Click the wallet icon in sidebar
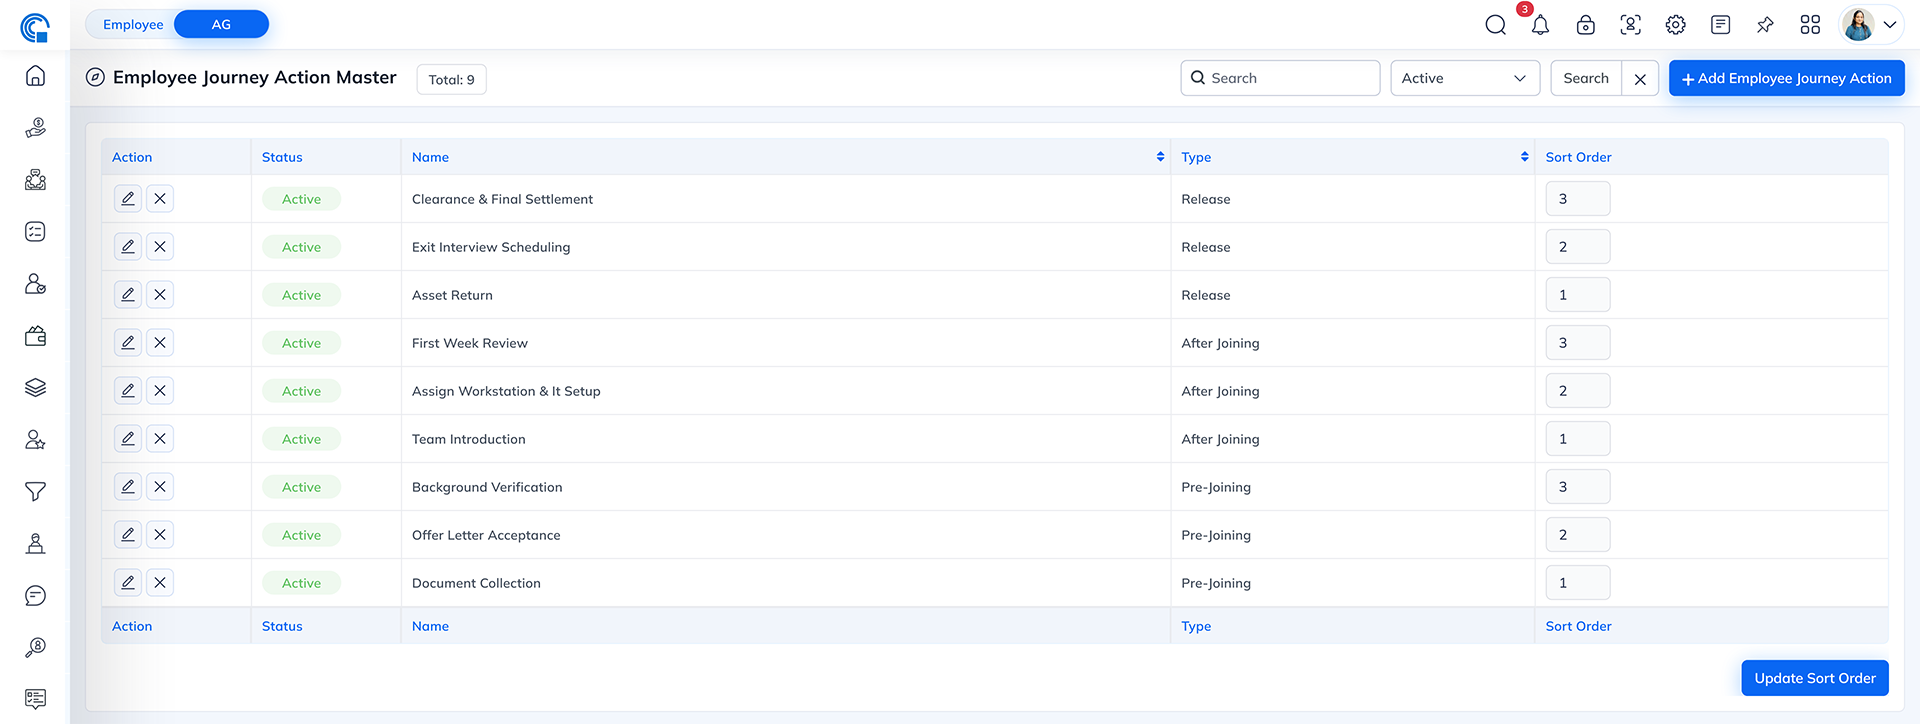This screenshot has width=1920, height=724. 35,336
